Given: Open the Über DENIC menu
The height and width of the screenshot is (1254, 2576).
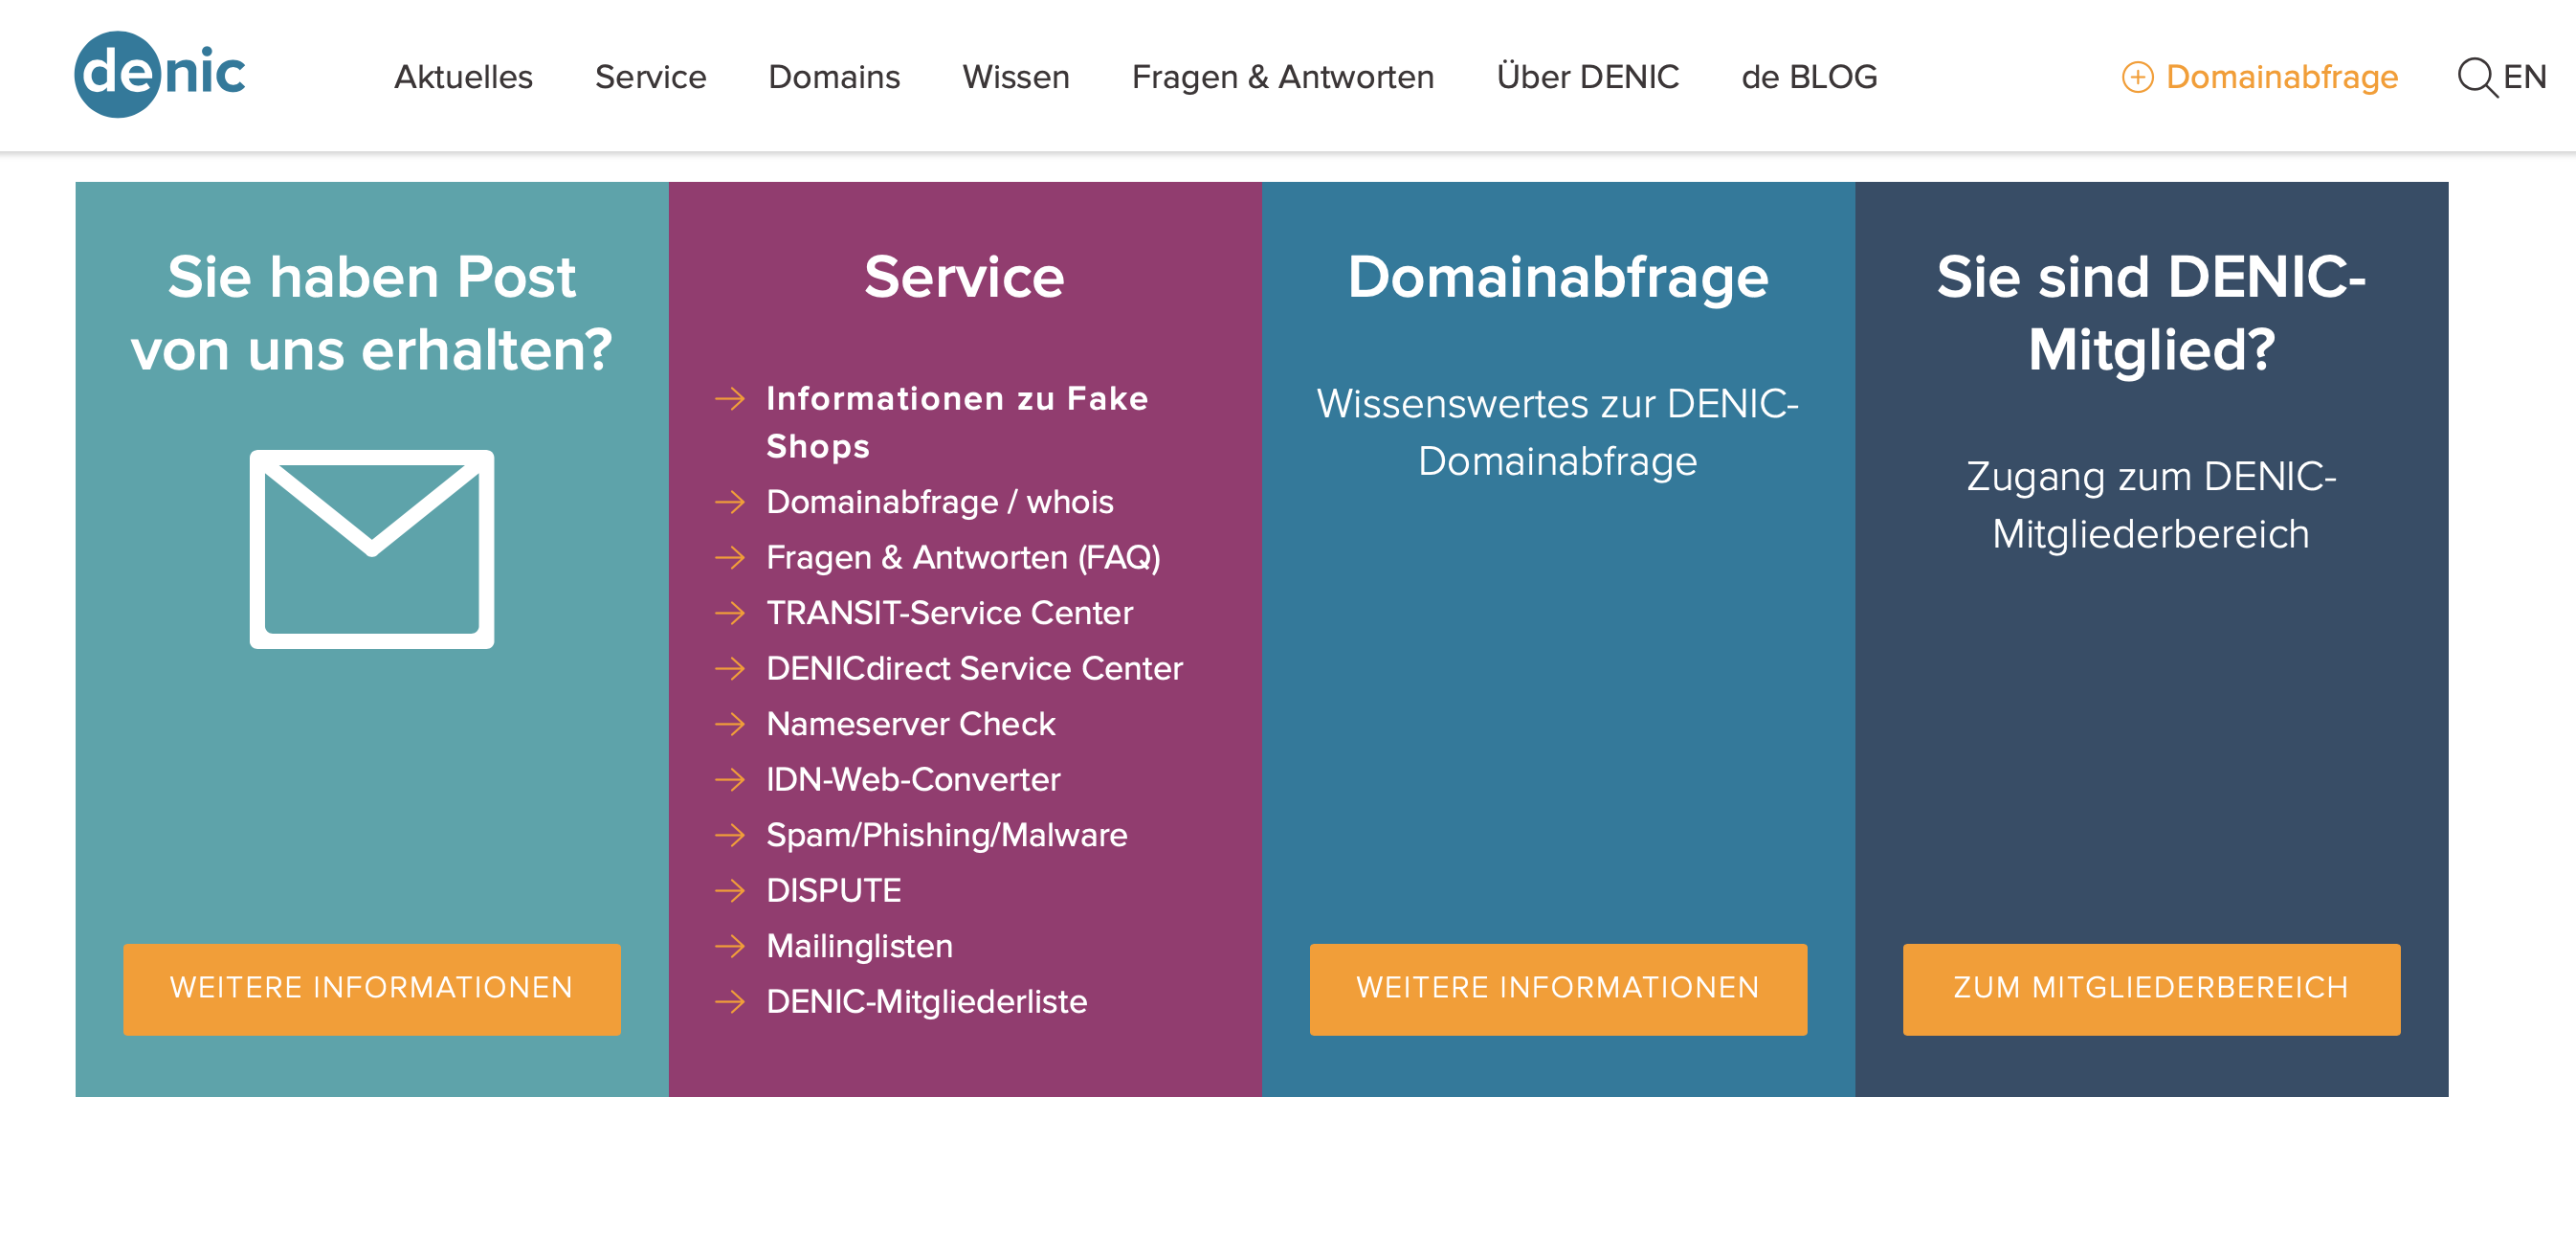Looking at the screenshot, I should tap(1588, 77).
